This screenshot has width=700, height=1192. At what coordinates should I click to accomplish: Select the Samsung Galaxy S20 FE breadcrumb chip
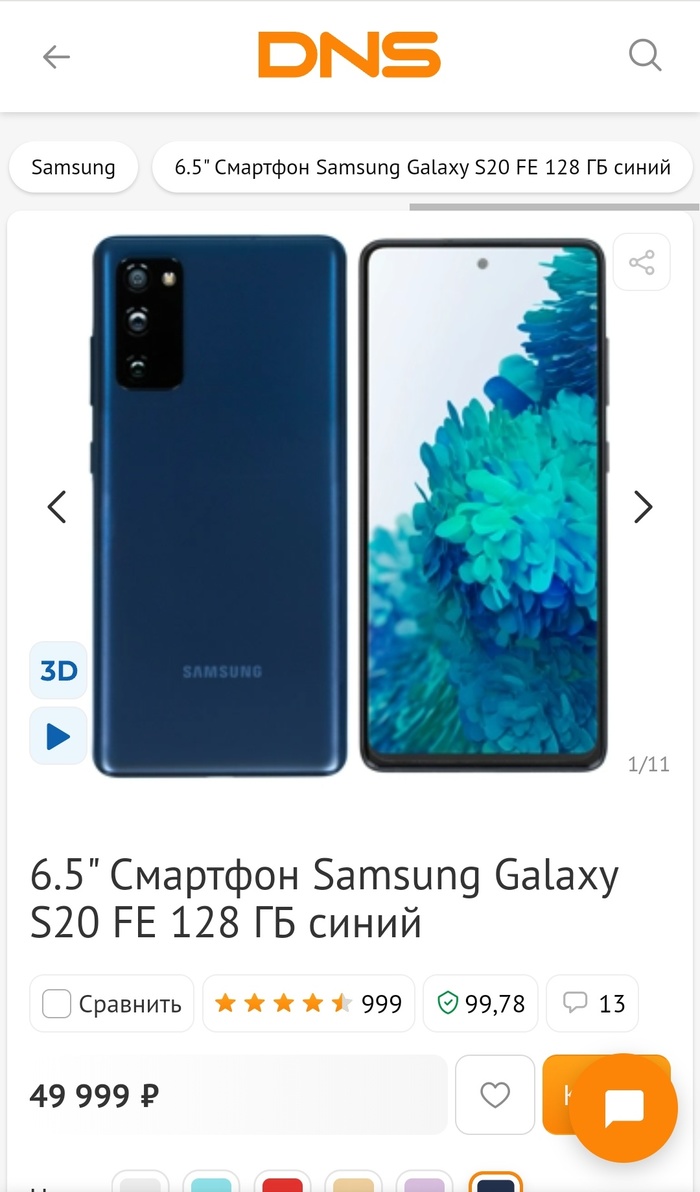423,167
